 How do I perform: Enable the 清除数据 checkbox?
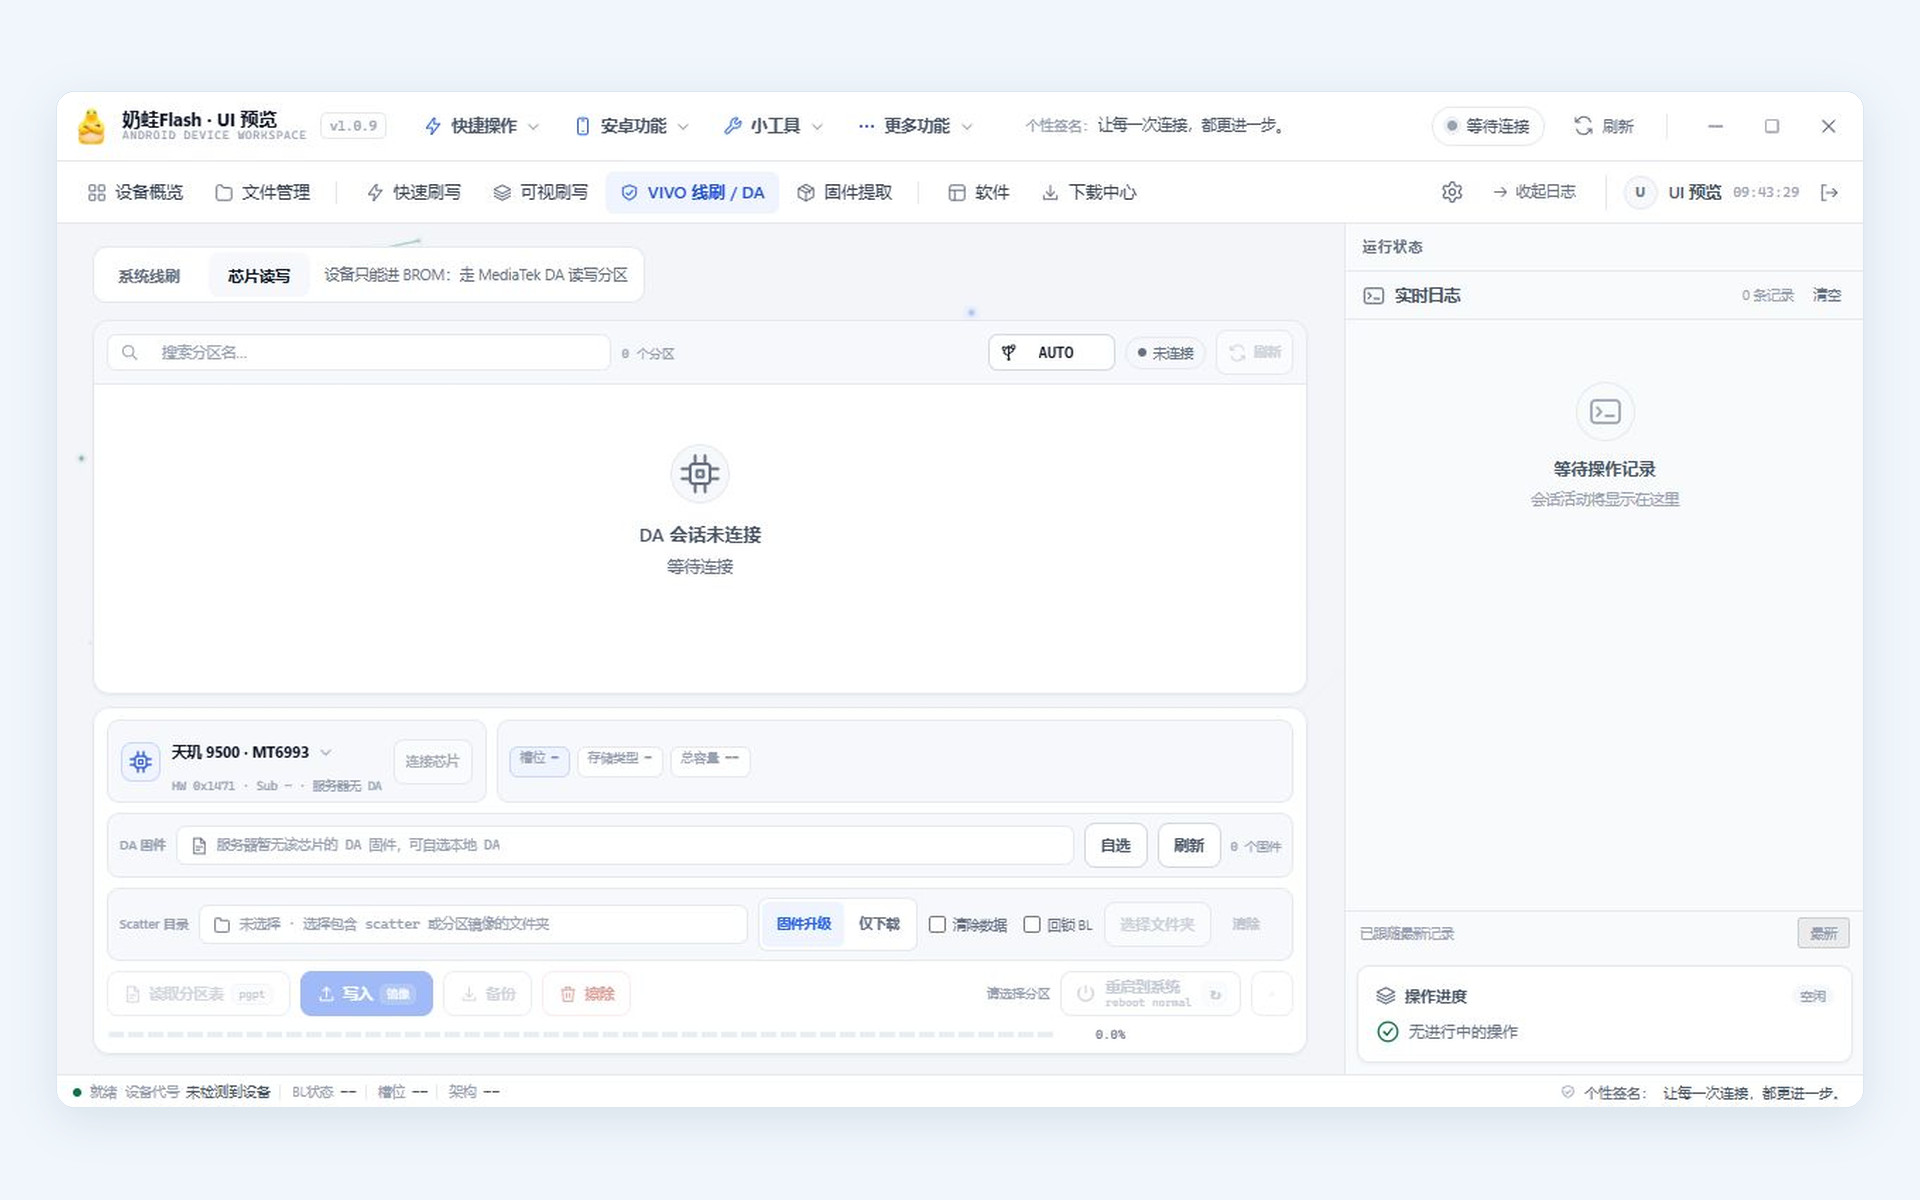point(937,924)
